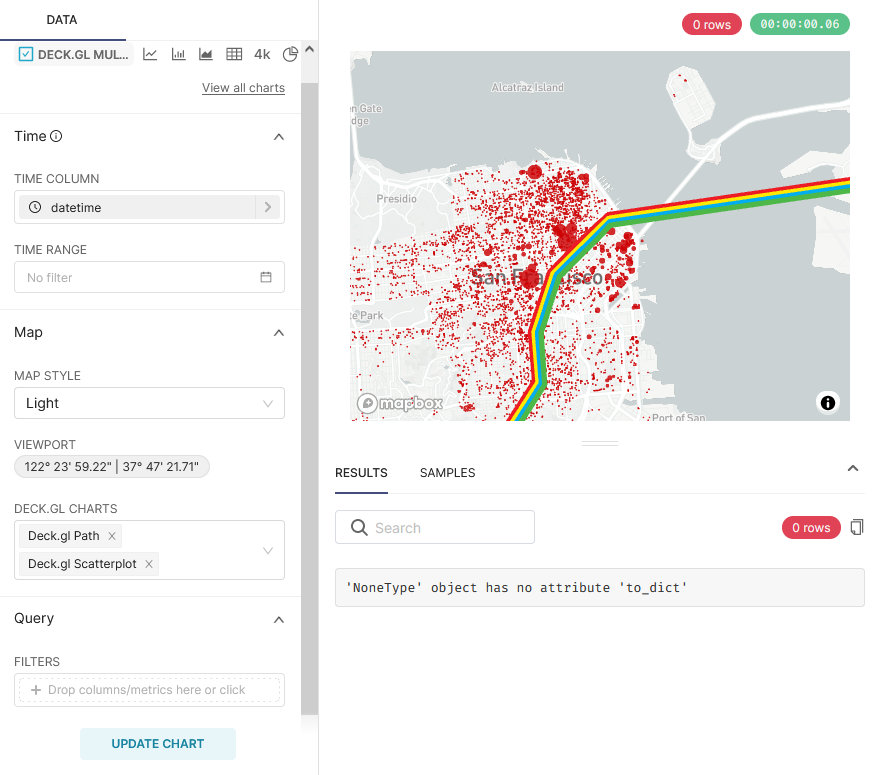Open the Map Style dropdown
Image resolution: width=876 pixels, height=775 pixels.
coord(149,403)
